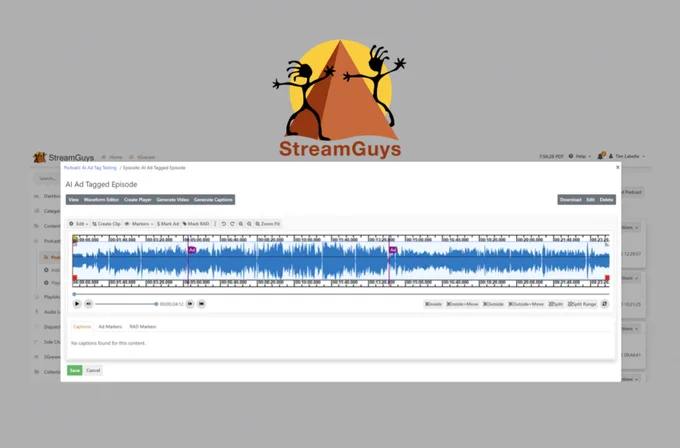Select the View menu item
Viewport: 680px width, 448px height.
[x=74, y=199]
